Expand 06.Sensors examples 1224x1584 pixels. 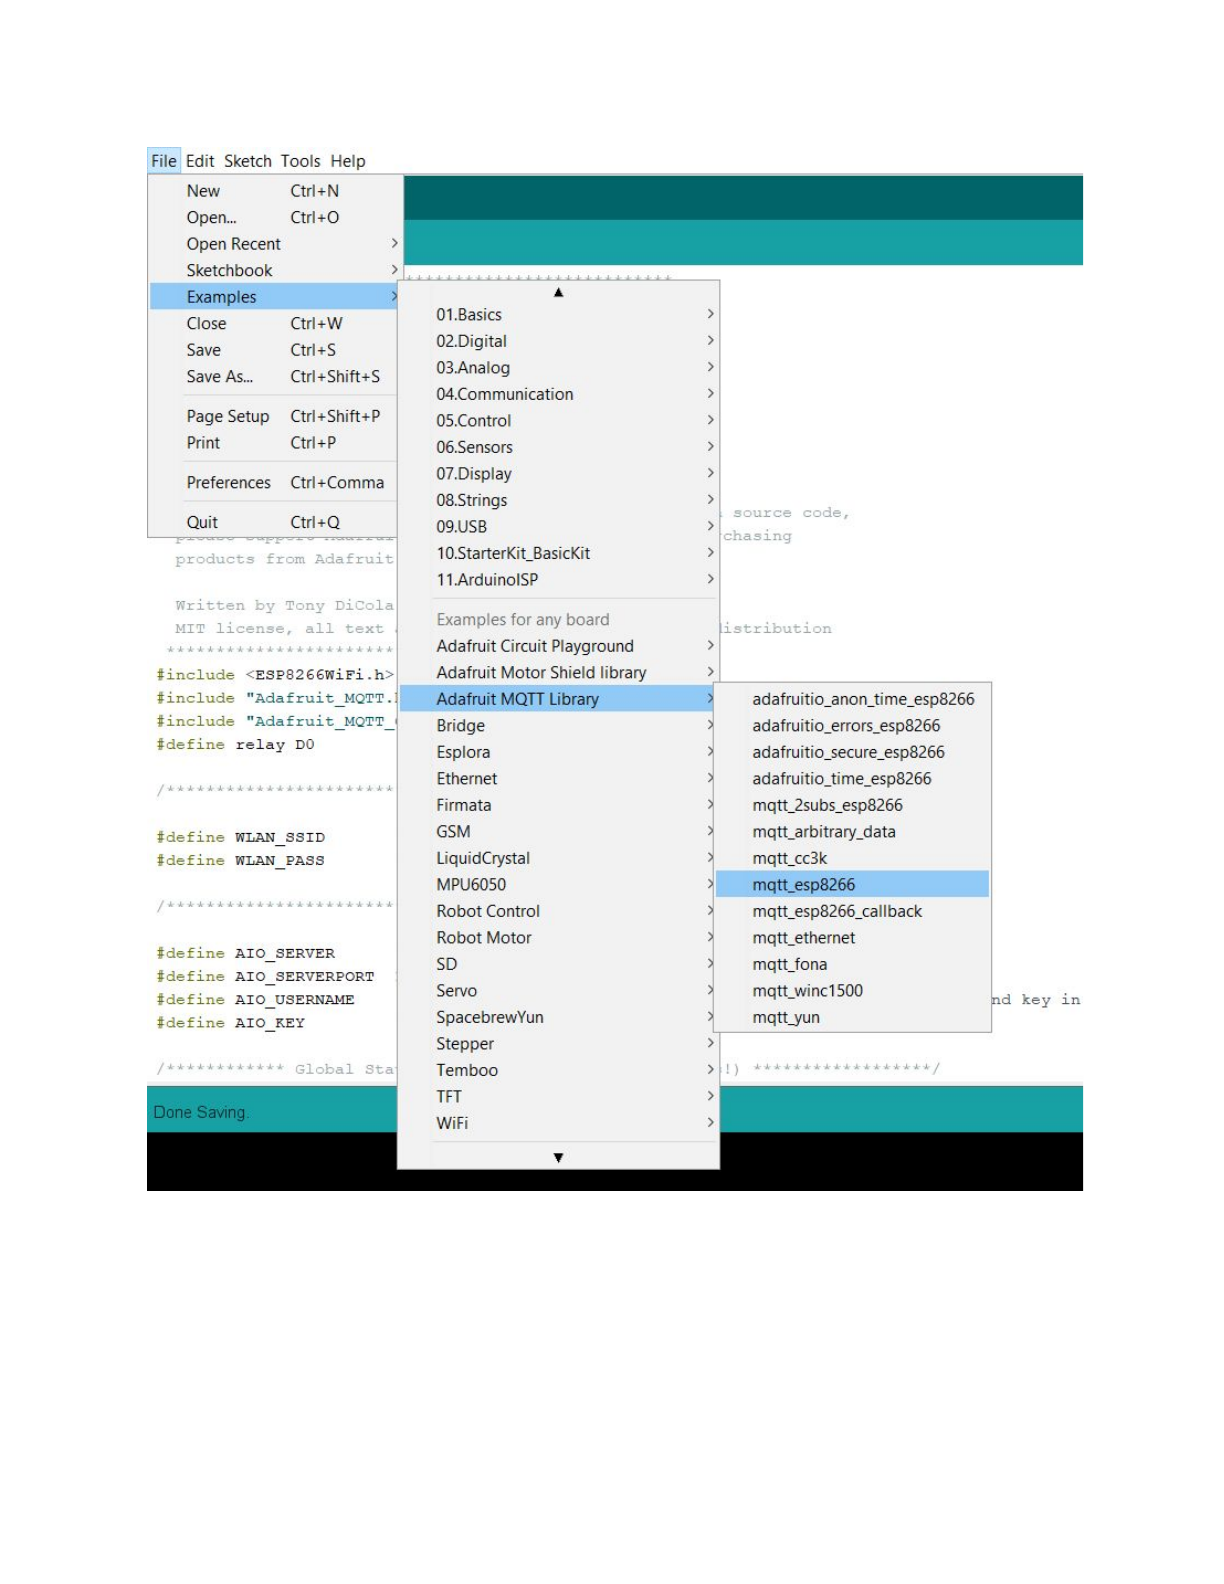click(558, 447)
